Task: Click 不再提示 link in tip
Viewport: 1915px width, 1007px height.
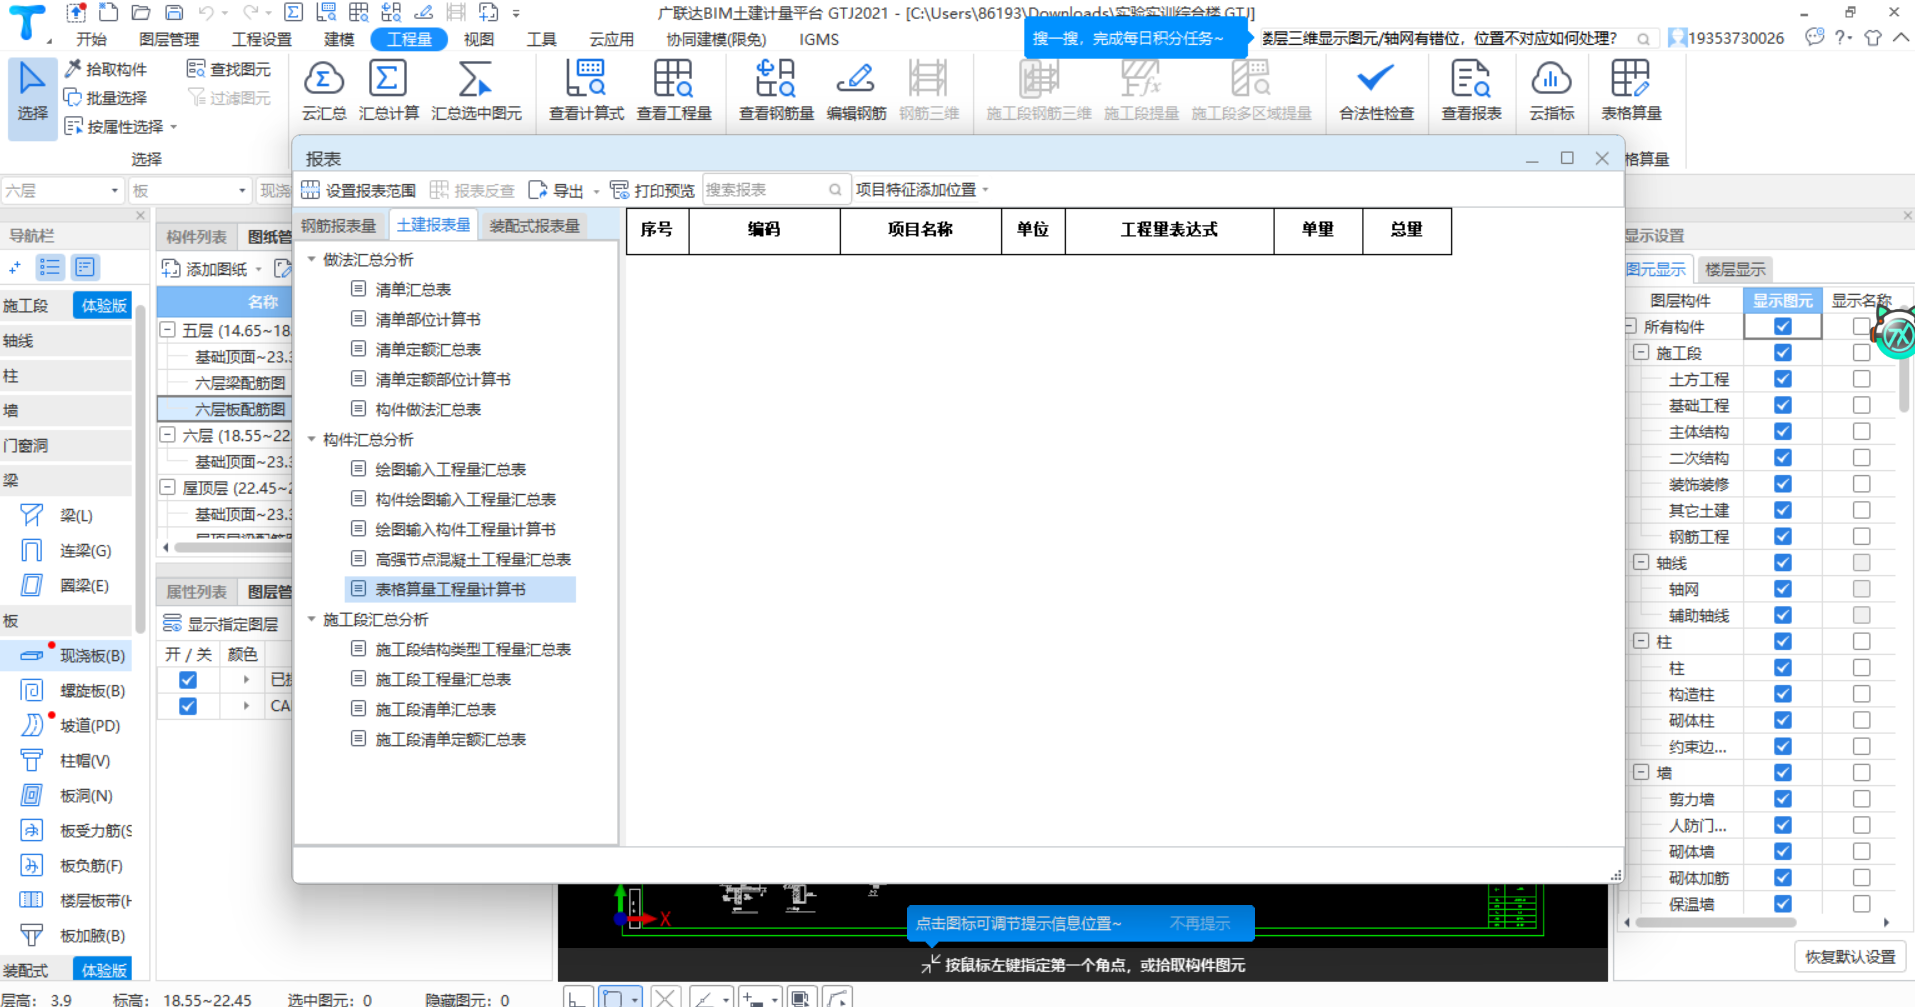Action: [1200, 923]
